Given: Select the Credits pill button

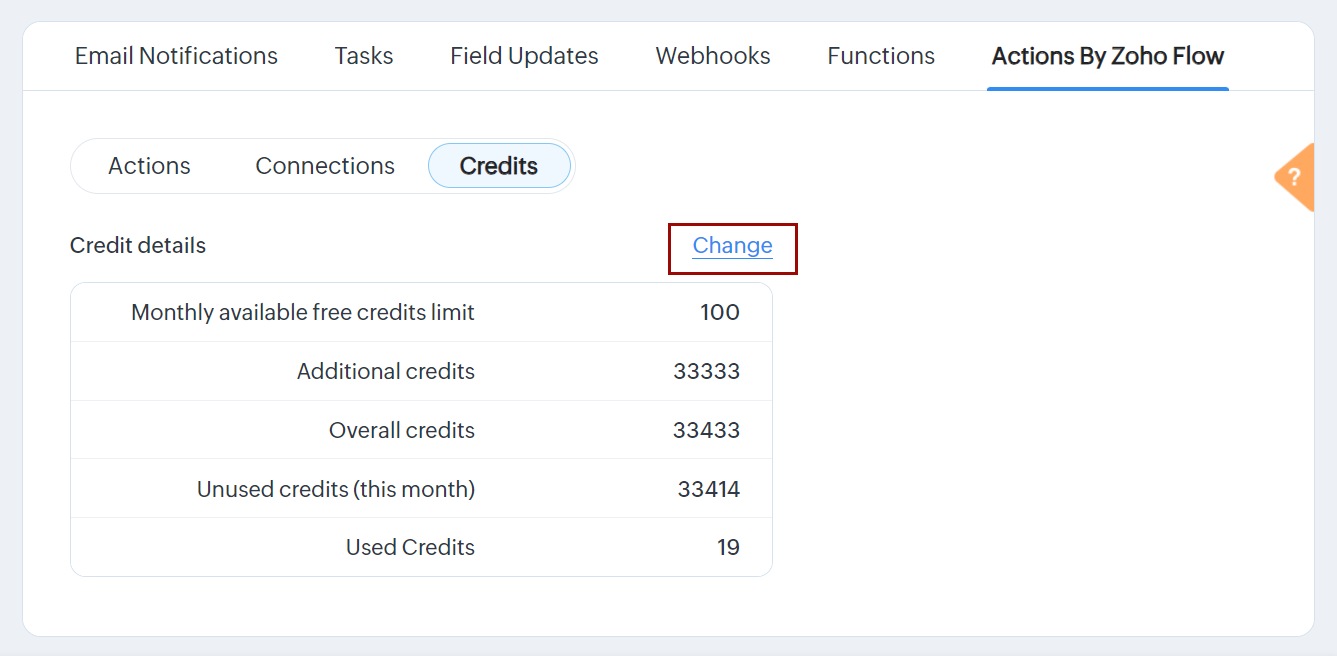Looking at the screenshot, I should click(499, 166).
